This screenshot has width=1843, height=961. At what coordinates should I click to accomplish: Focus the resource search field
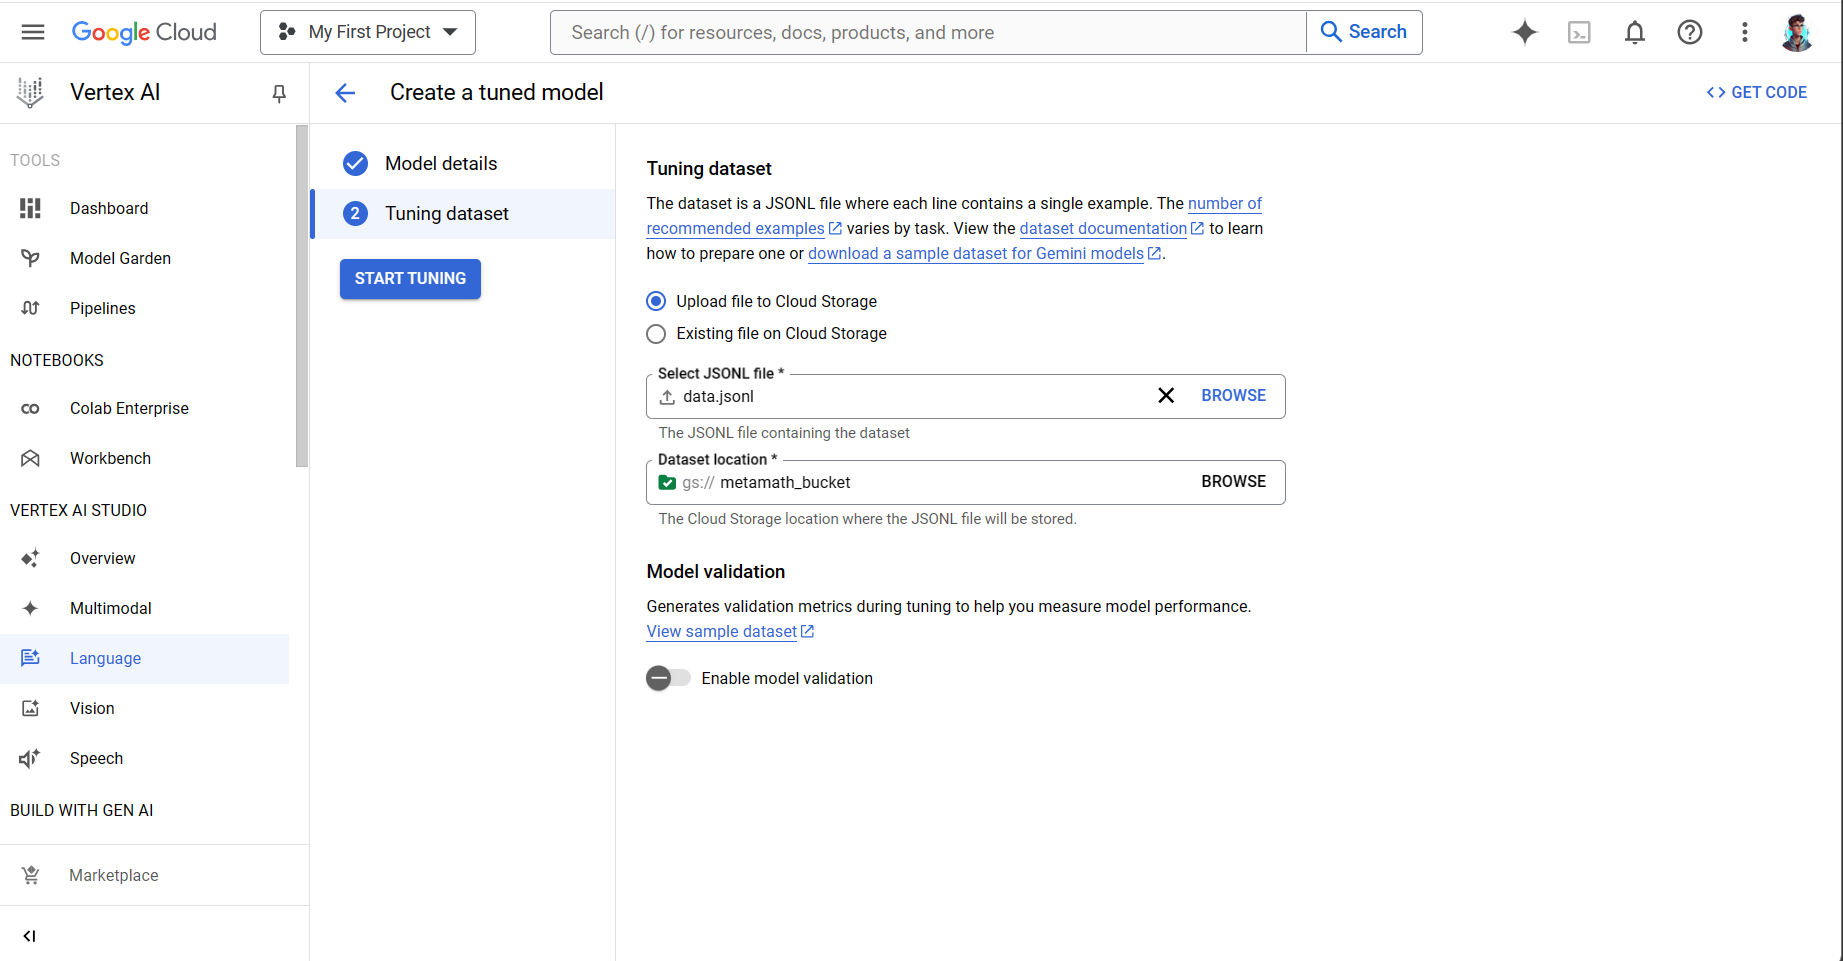pyautogui.click(x=928, y=32)
